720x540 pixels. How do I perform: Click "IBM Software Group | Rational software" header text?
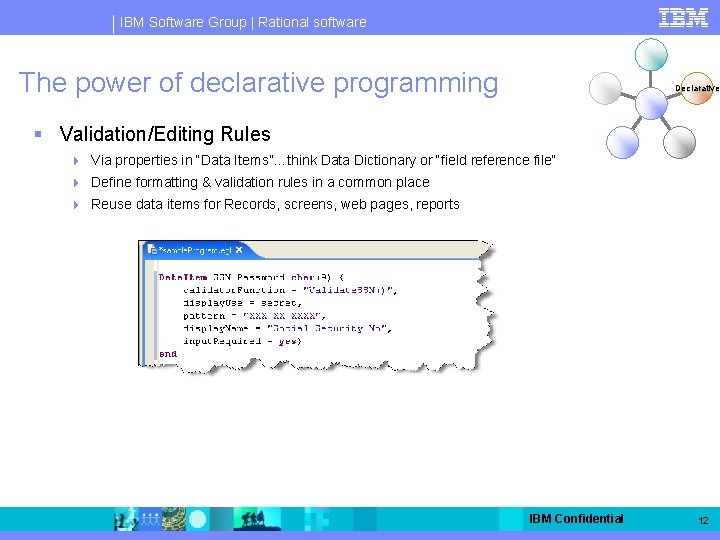click(243, 22)
